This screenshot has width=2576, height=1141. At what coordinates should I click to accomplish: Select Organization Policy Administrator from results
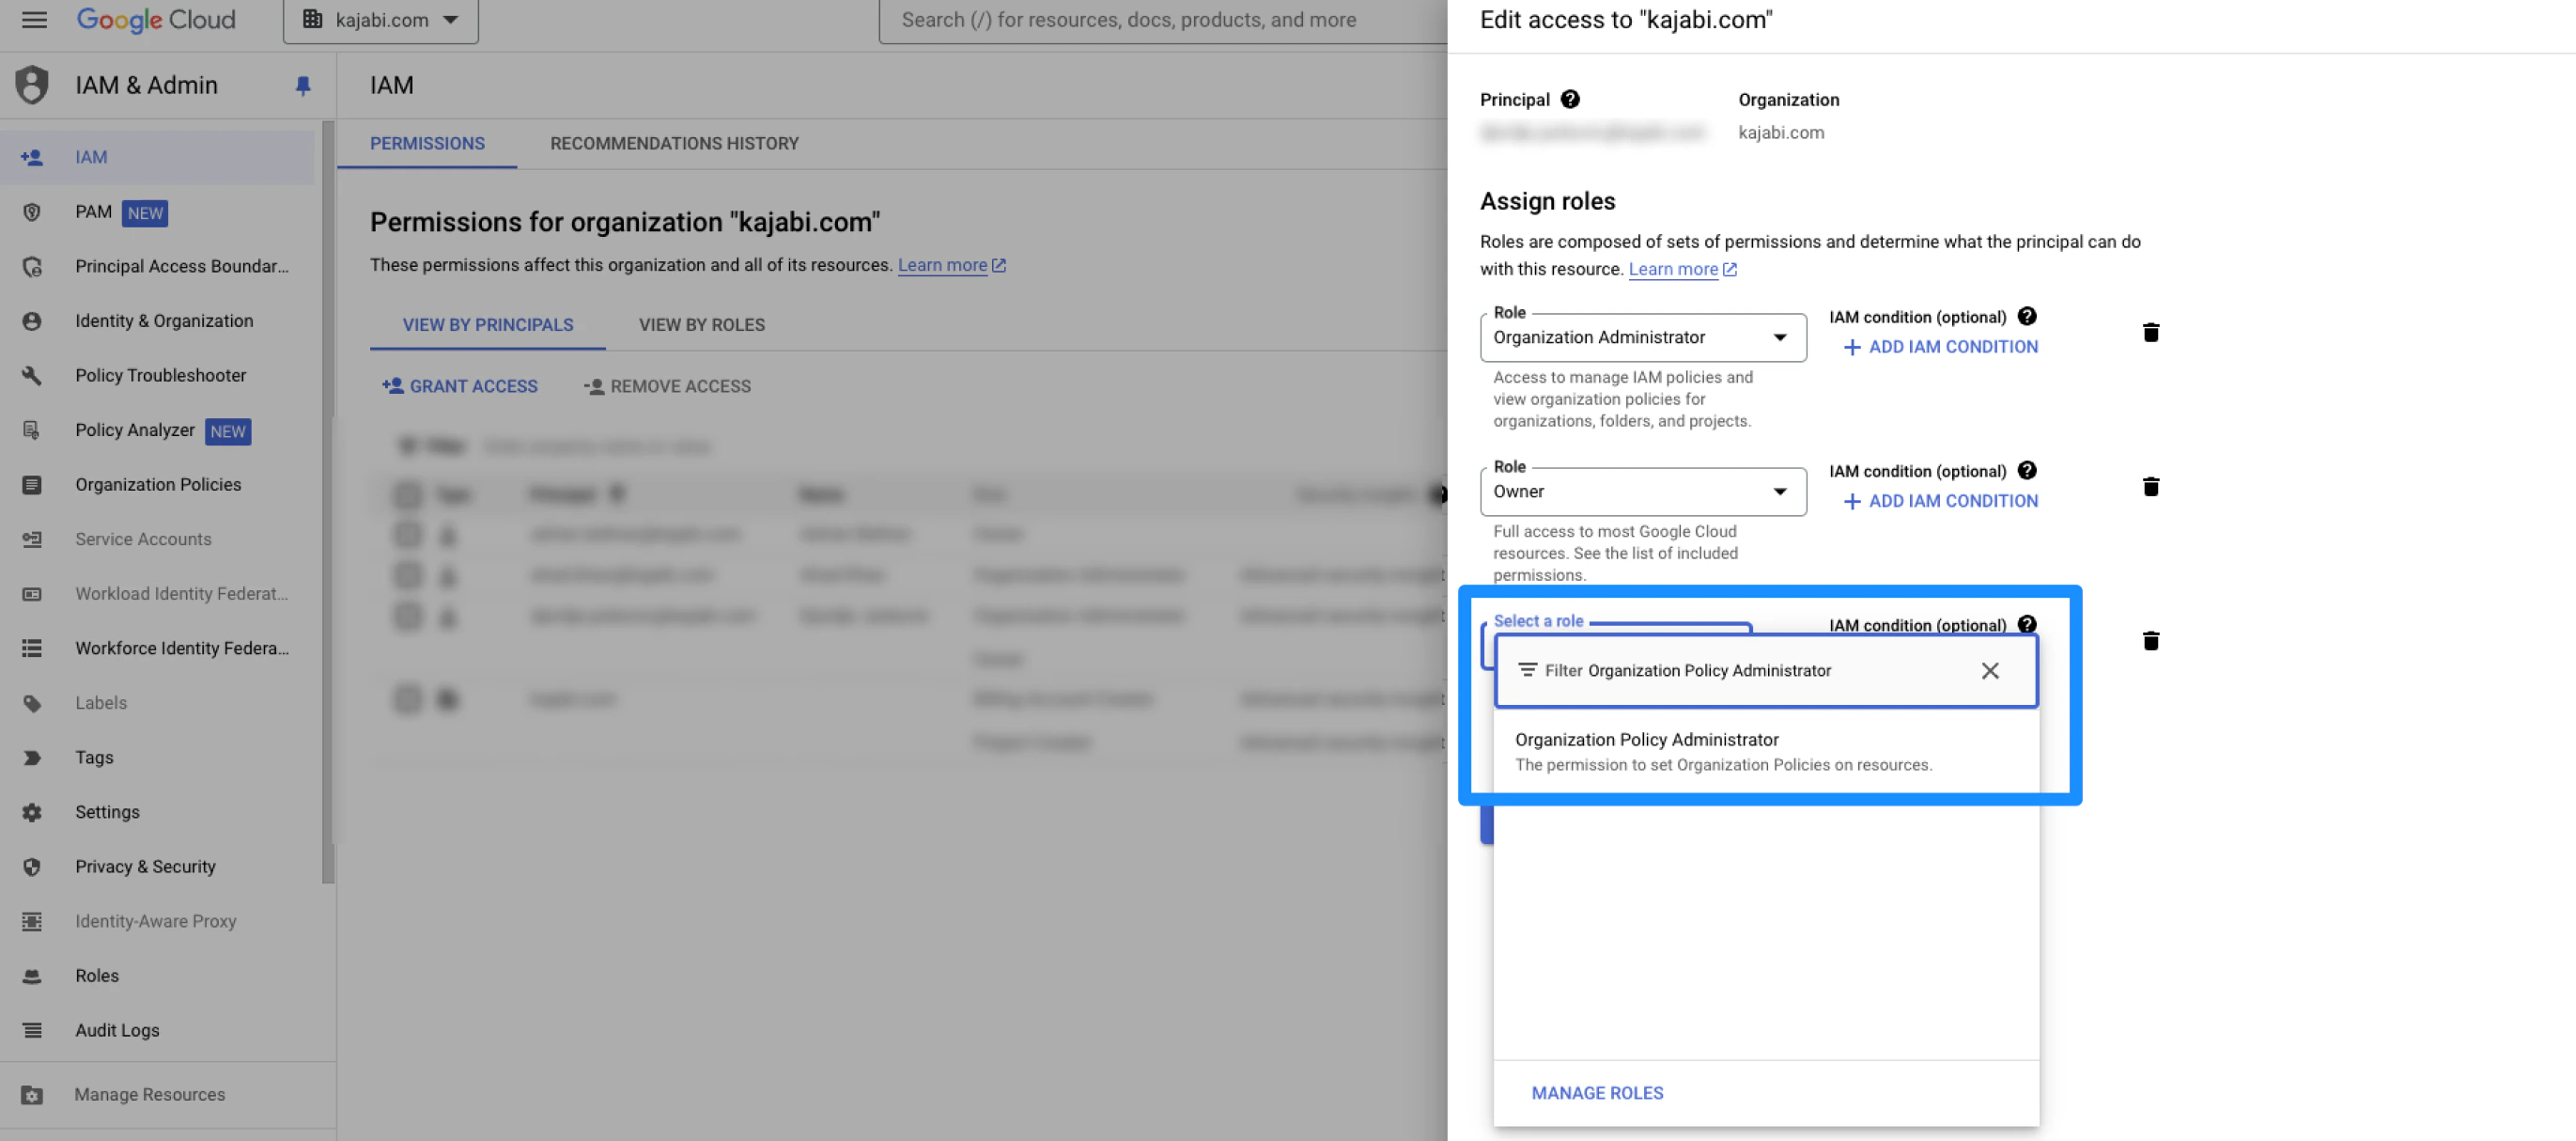pos(1722,751)
